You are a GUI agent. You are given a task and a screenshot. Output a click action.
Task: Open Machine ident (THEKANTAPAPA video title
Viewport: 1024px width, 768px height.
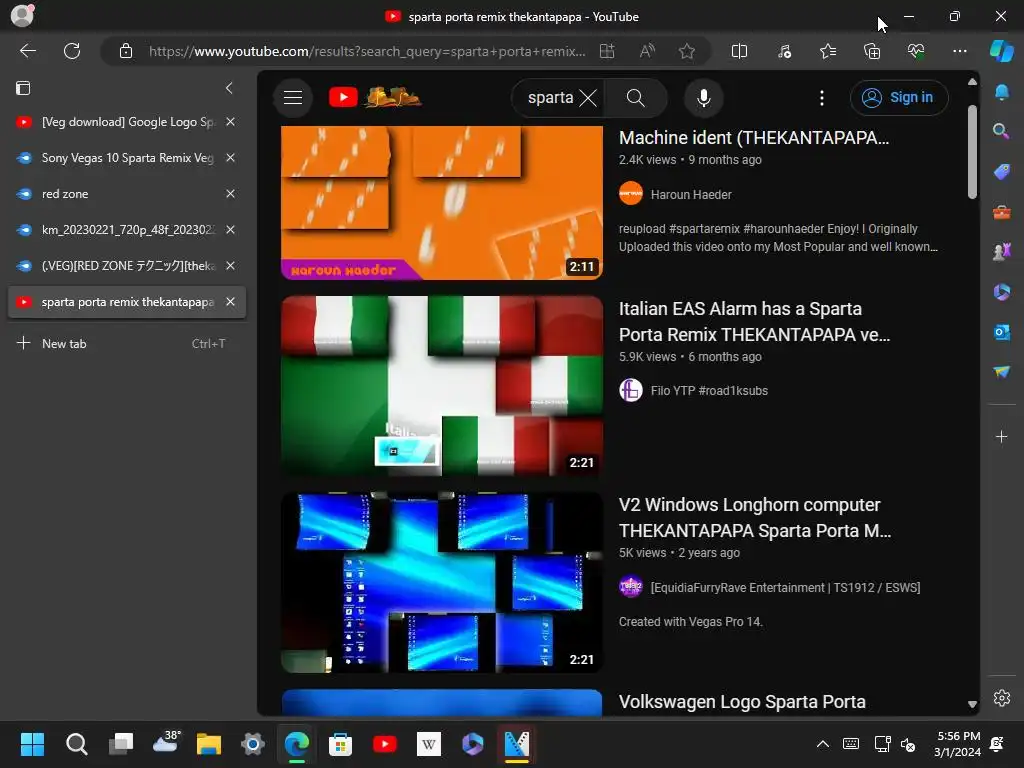(x=754, y=138)
